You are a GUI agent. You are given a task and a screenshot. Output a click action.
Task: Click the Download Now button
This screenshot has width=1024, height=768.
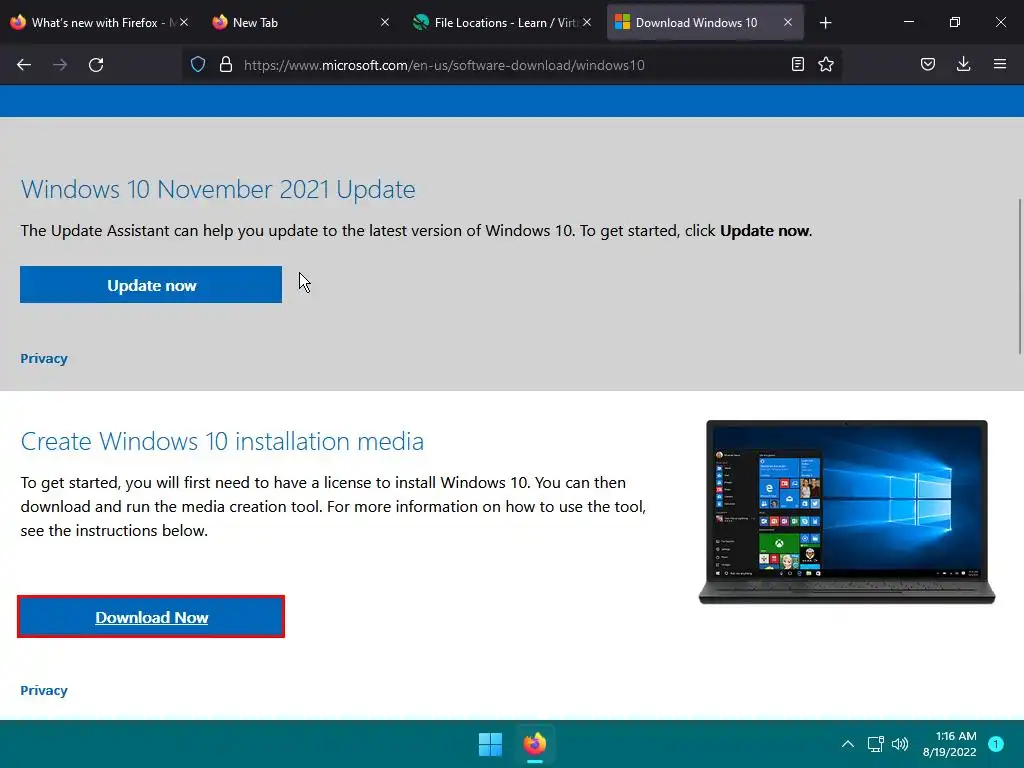pos(151,616)
